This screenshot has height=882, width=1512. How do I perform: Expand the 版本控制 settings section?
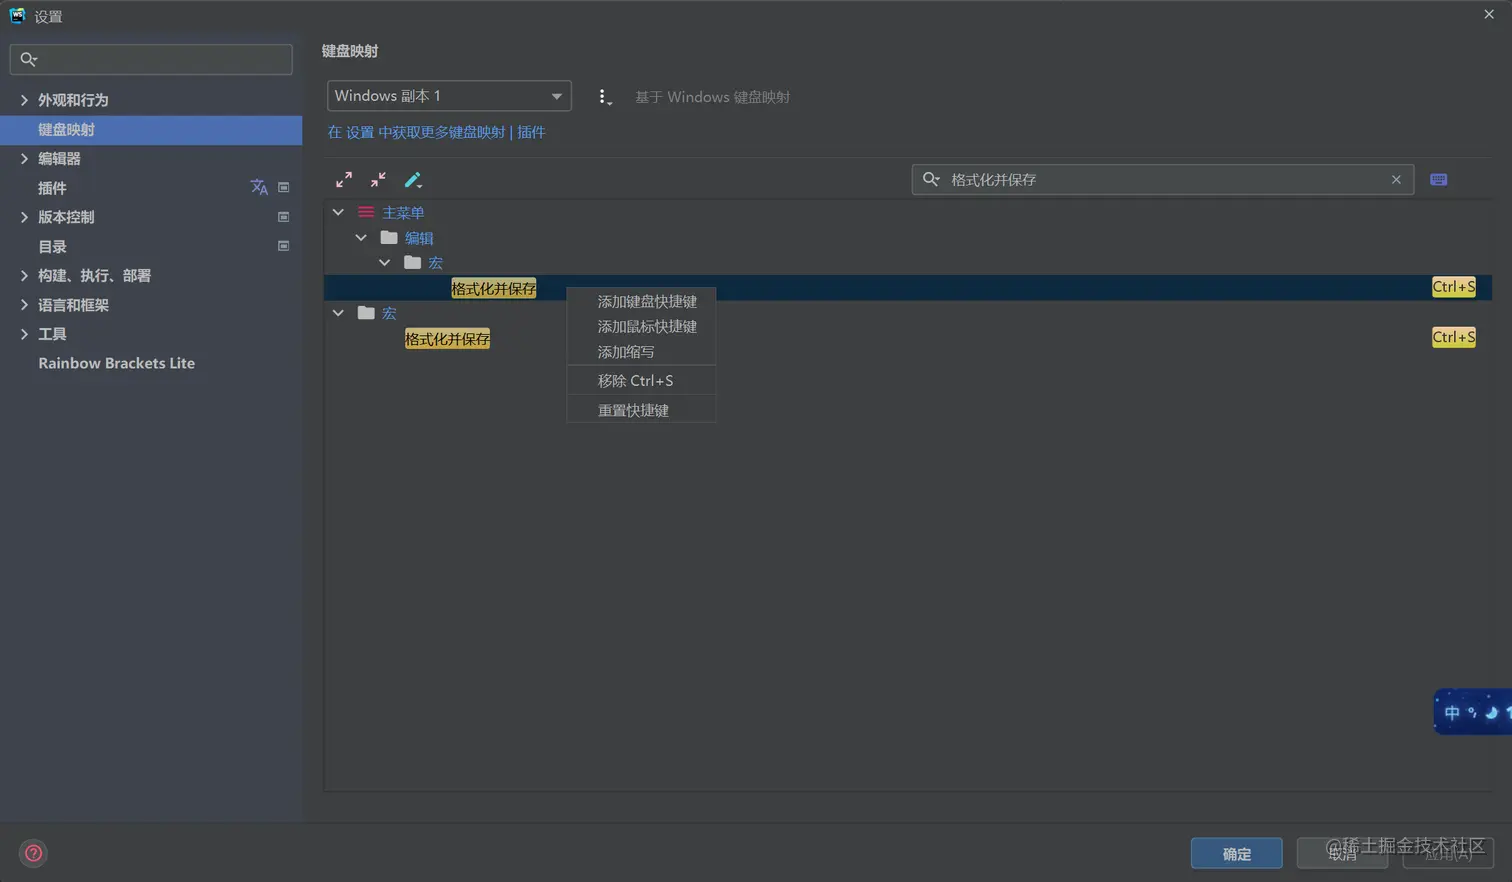point(24,217)
